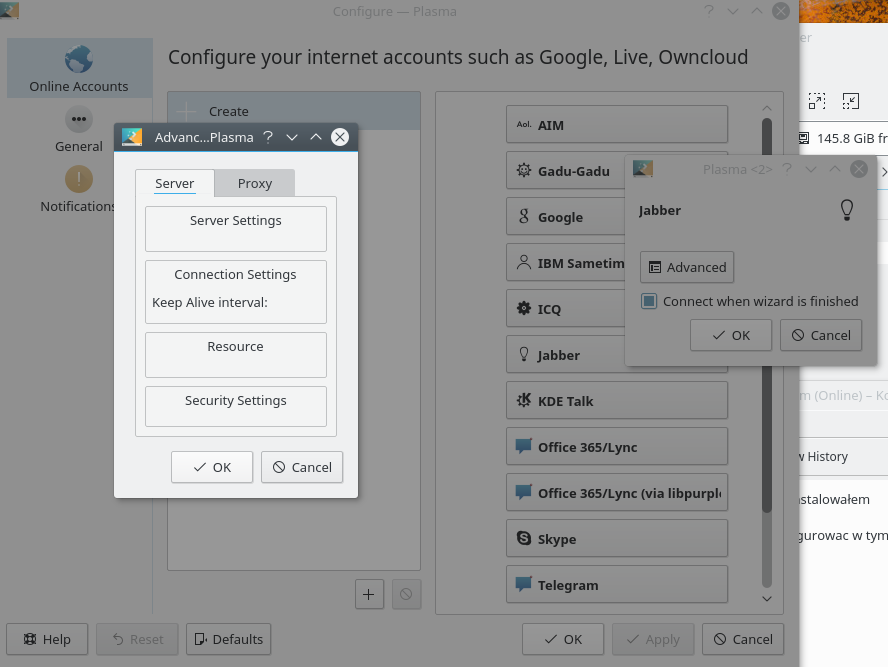
Task: Choose Office 365/Lync account type
Action: pos(617,447)
